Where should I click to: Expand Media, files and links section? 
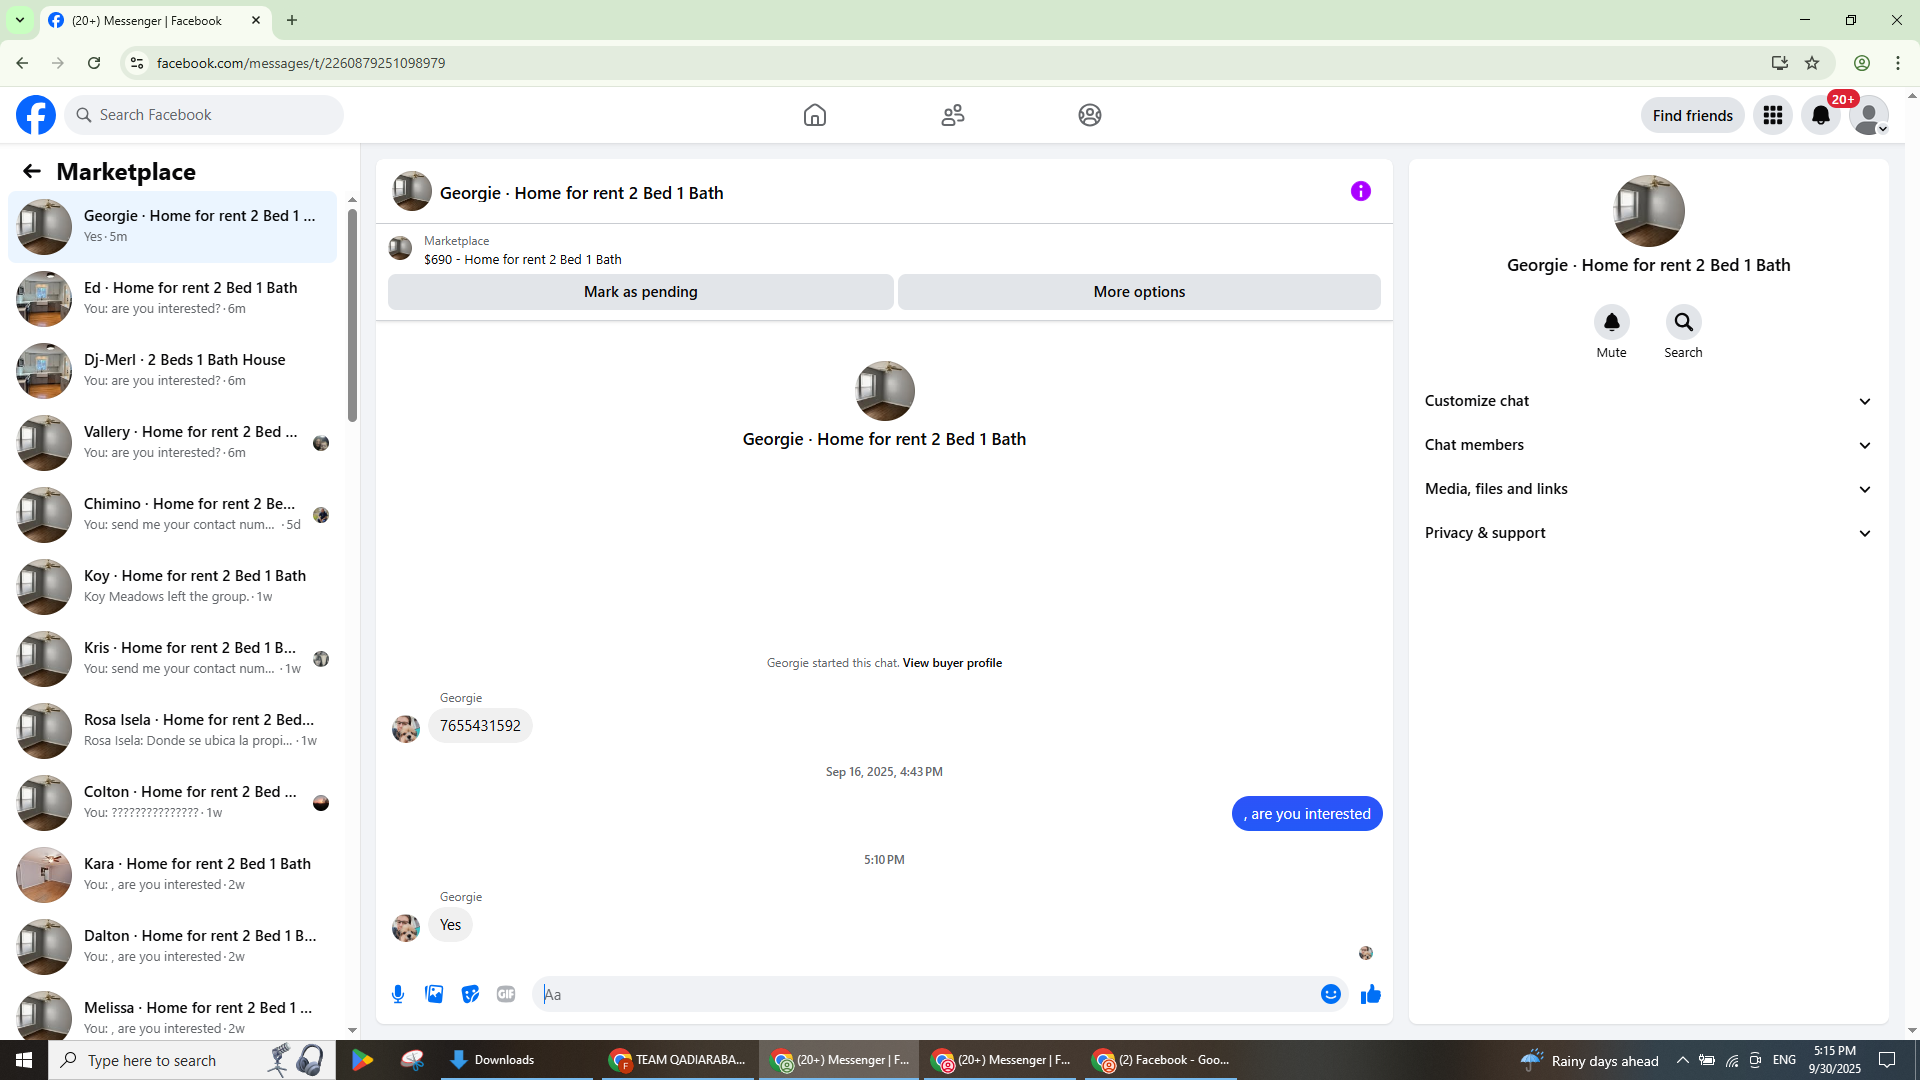[x=1649, y=489]
